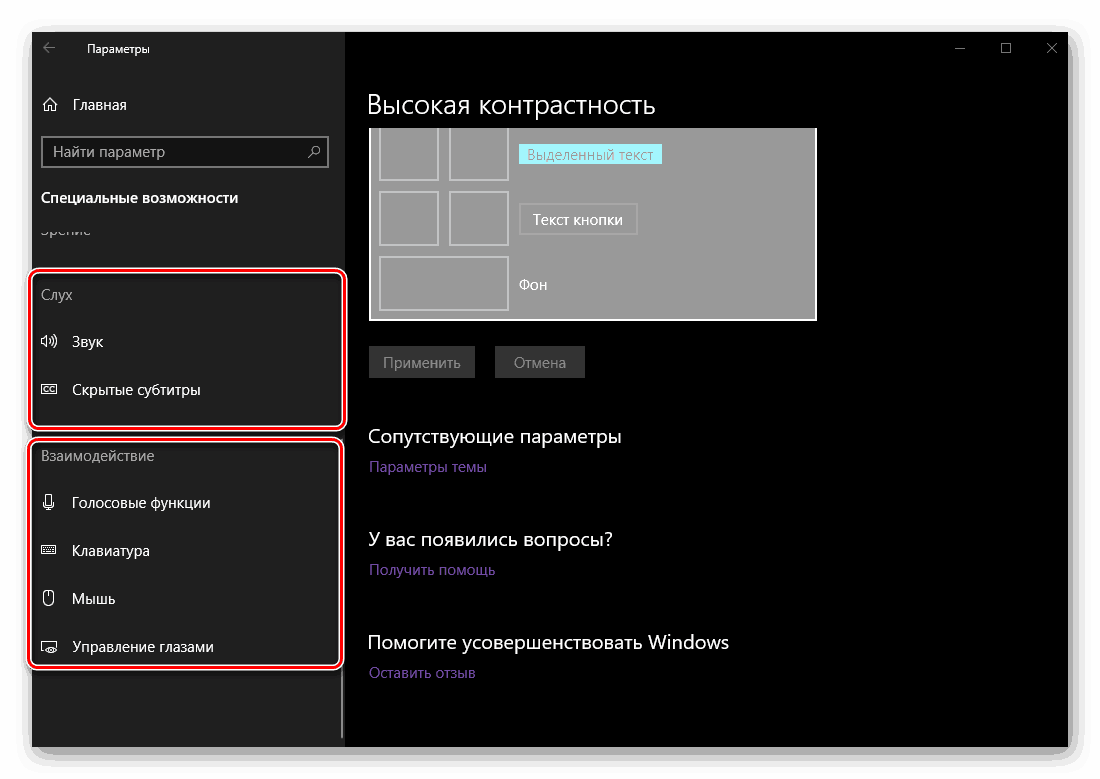This screenshot has width=1100, height=779.
Task: Click the Высокая контрастность page title
Action: tap(511, 105)
